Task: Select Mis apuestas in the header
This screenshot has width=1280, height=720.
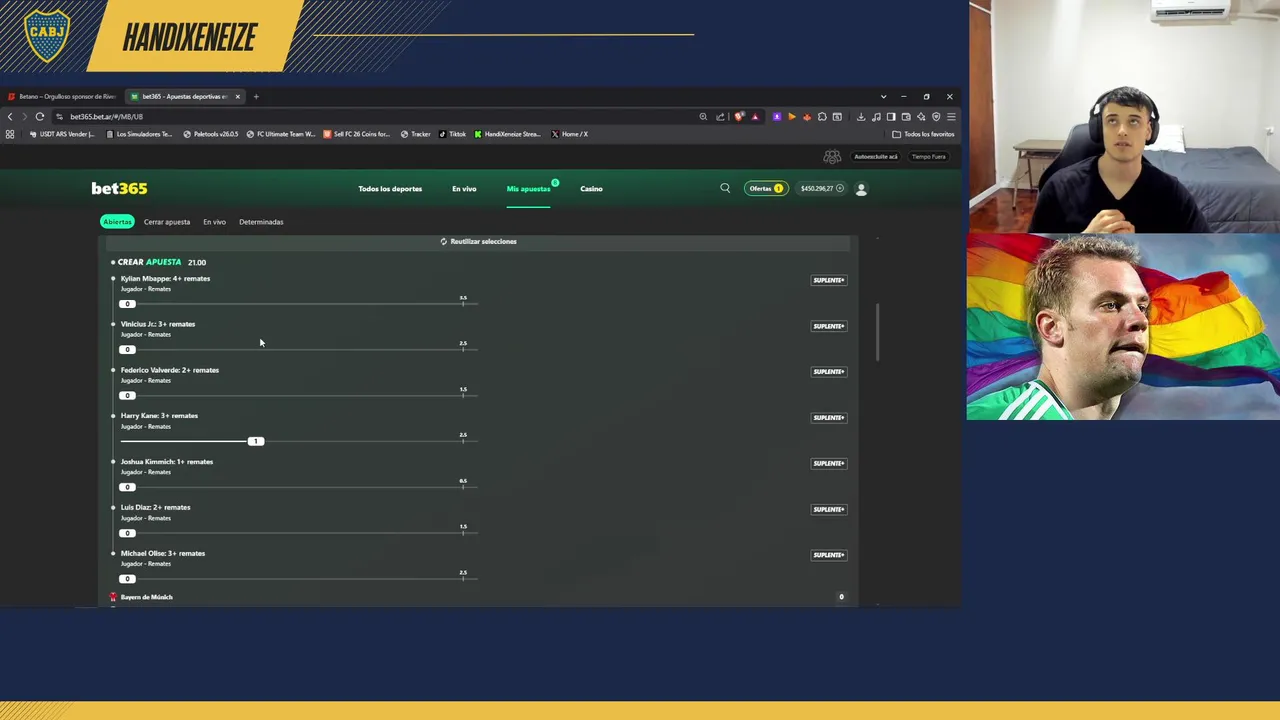Action: 528,189
